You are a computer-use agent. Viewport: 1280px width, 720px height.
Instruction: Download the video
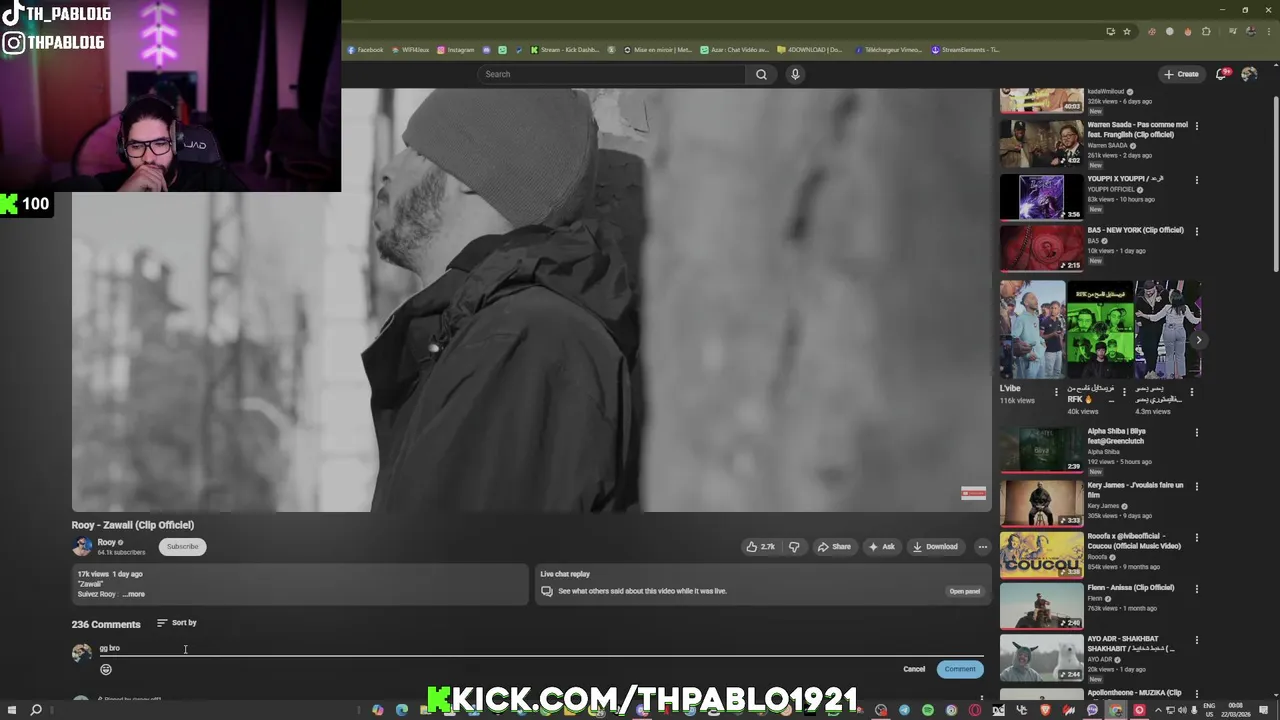pyautogui.click(x=935, y=547)
